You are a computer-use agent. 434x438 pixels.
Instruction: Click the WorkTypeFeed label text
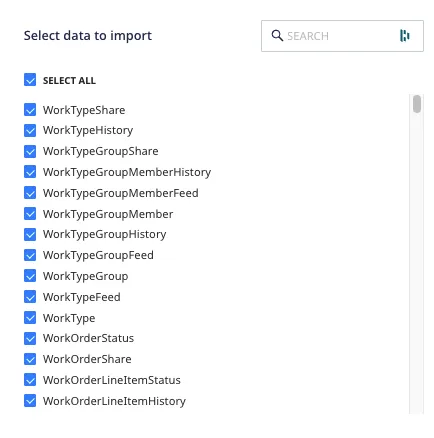pyautogui.click(x=82, y=297)
